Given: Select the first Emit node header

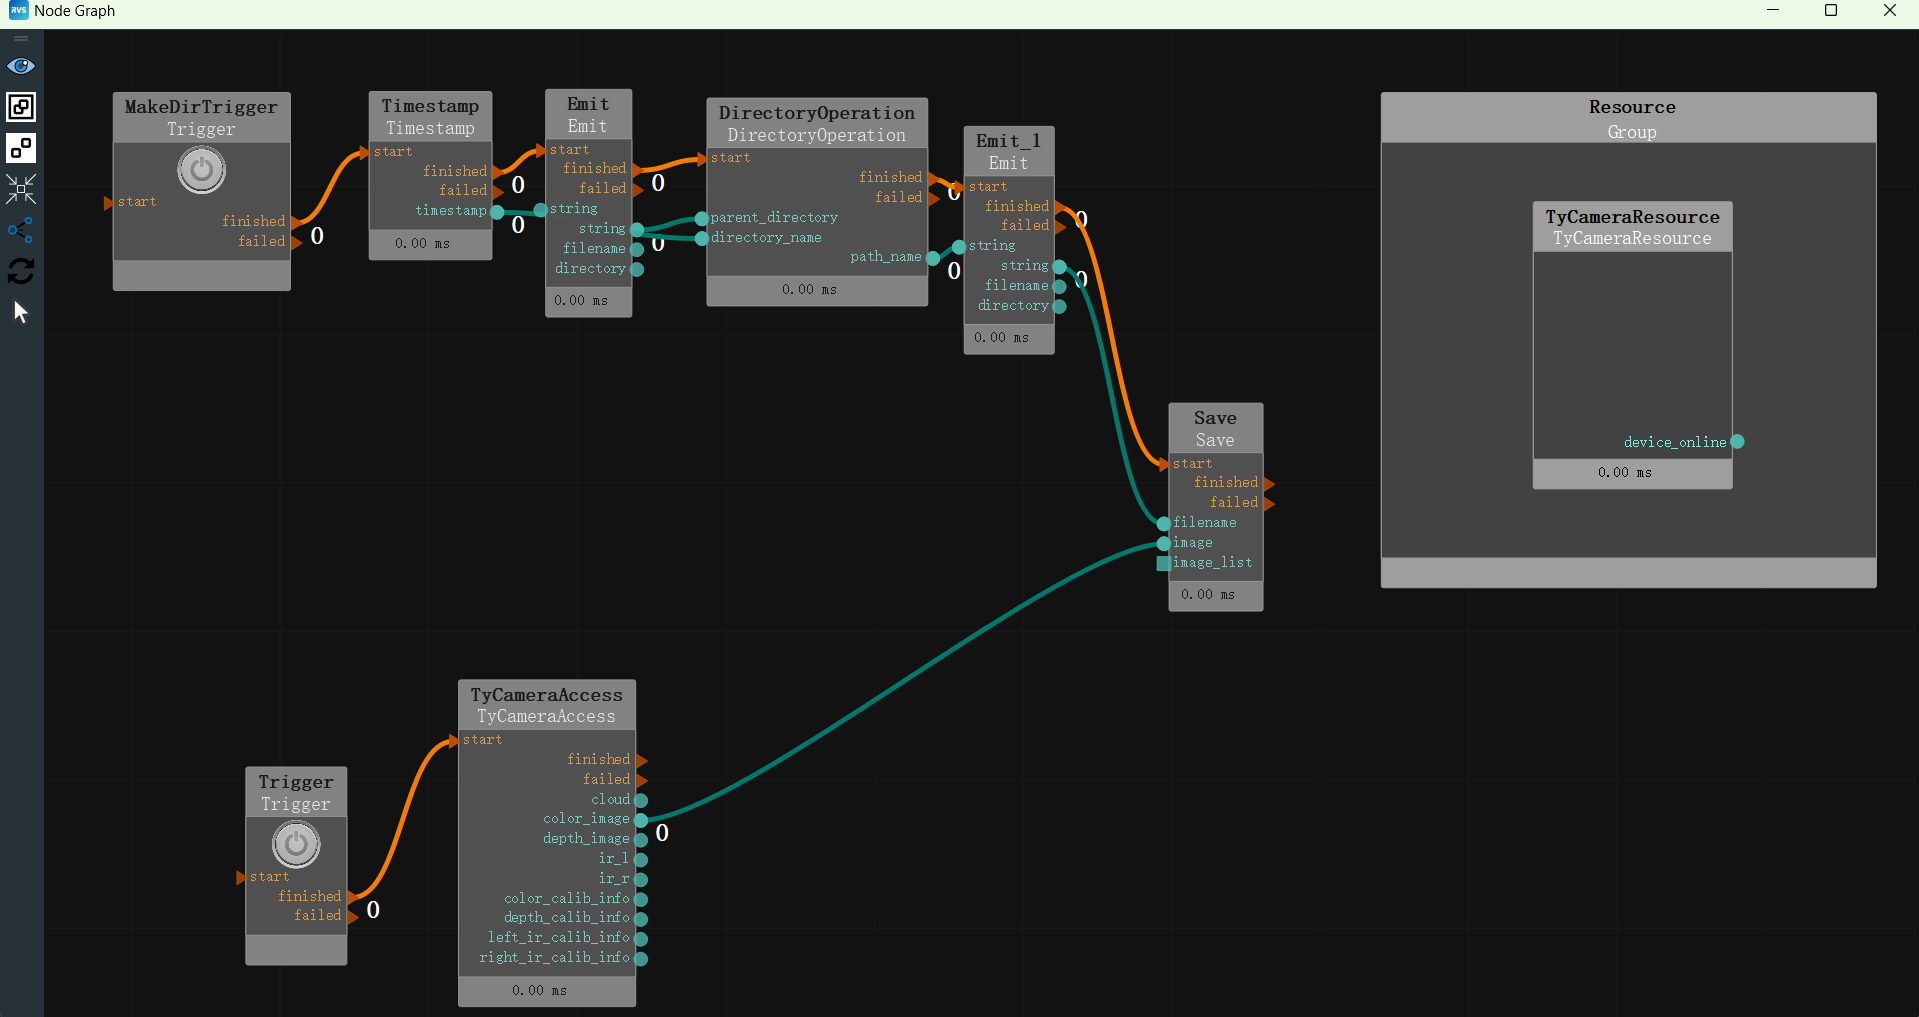Looking at the screenshot, I should [x=588, y=115].
